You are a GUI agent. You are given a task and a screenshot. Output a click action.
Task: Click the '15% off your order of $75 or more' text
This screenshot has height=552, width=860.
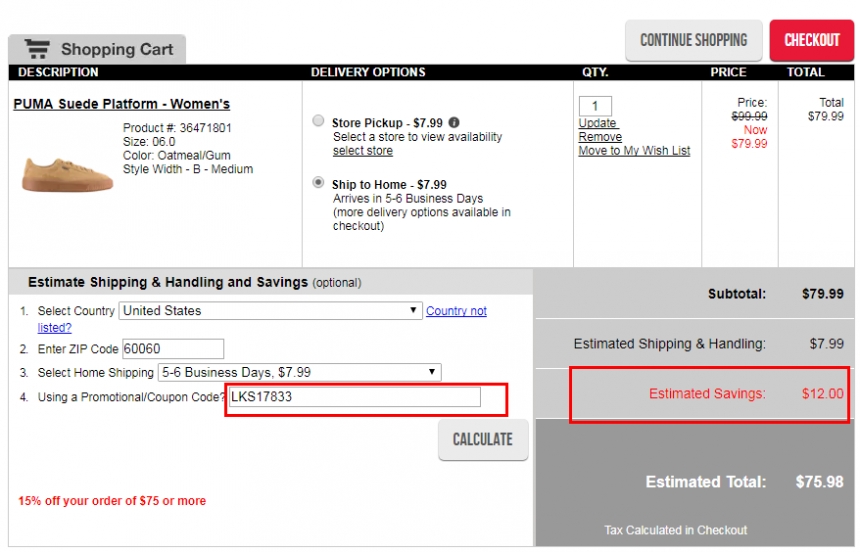pyautogui.click(x=112, y=501)
